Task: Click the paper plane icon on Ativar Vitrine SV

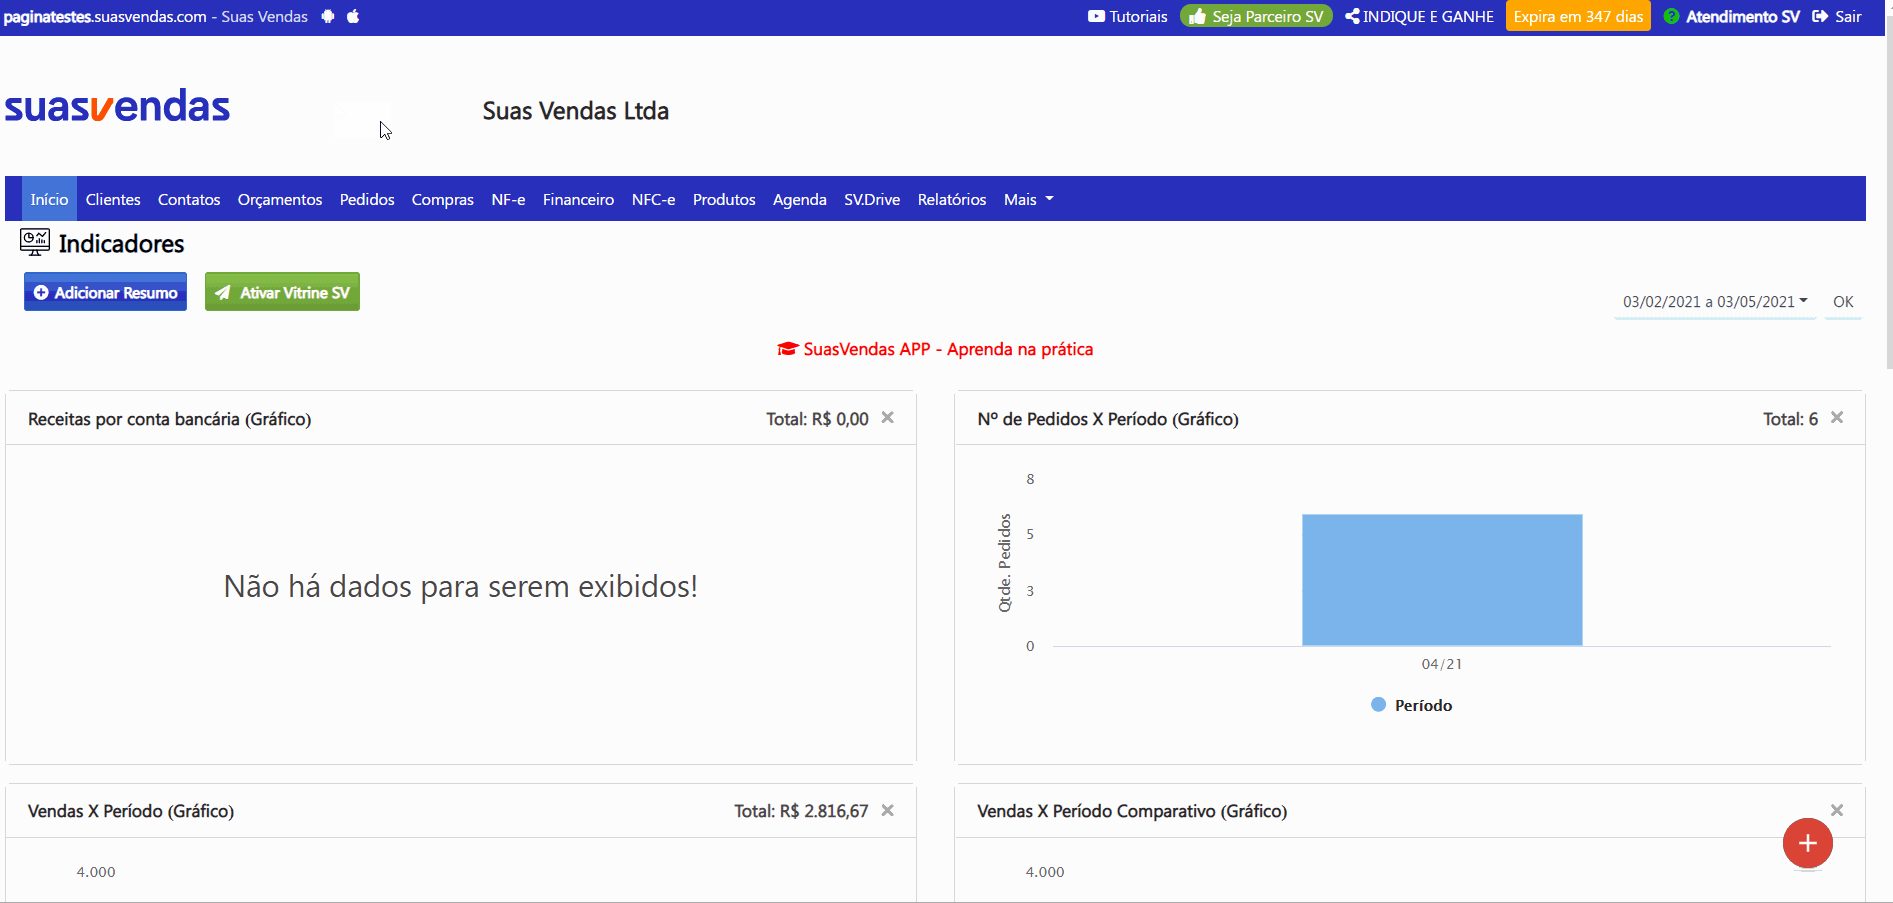Action: (222, 291)
